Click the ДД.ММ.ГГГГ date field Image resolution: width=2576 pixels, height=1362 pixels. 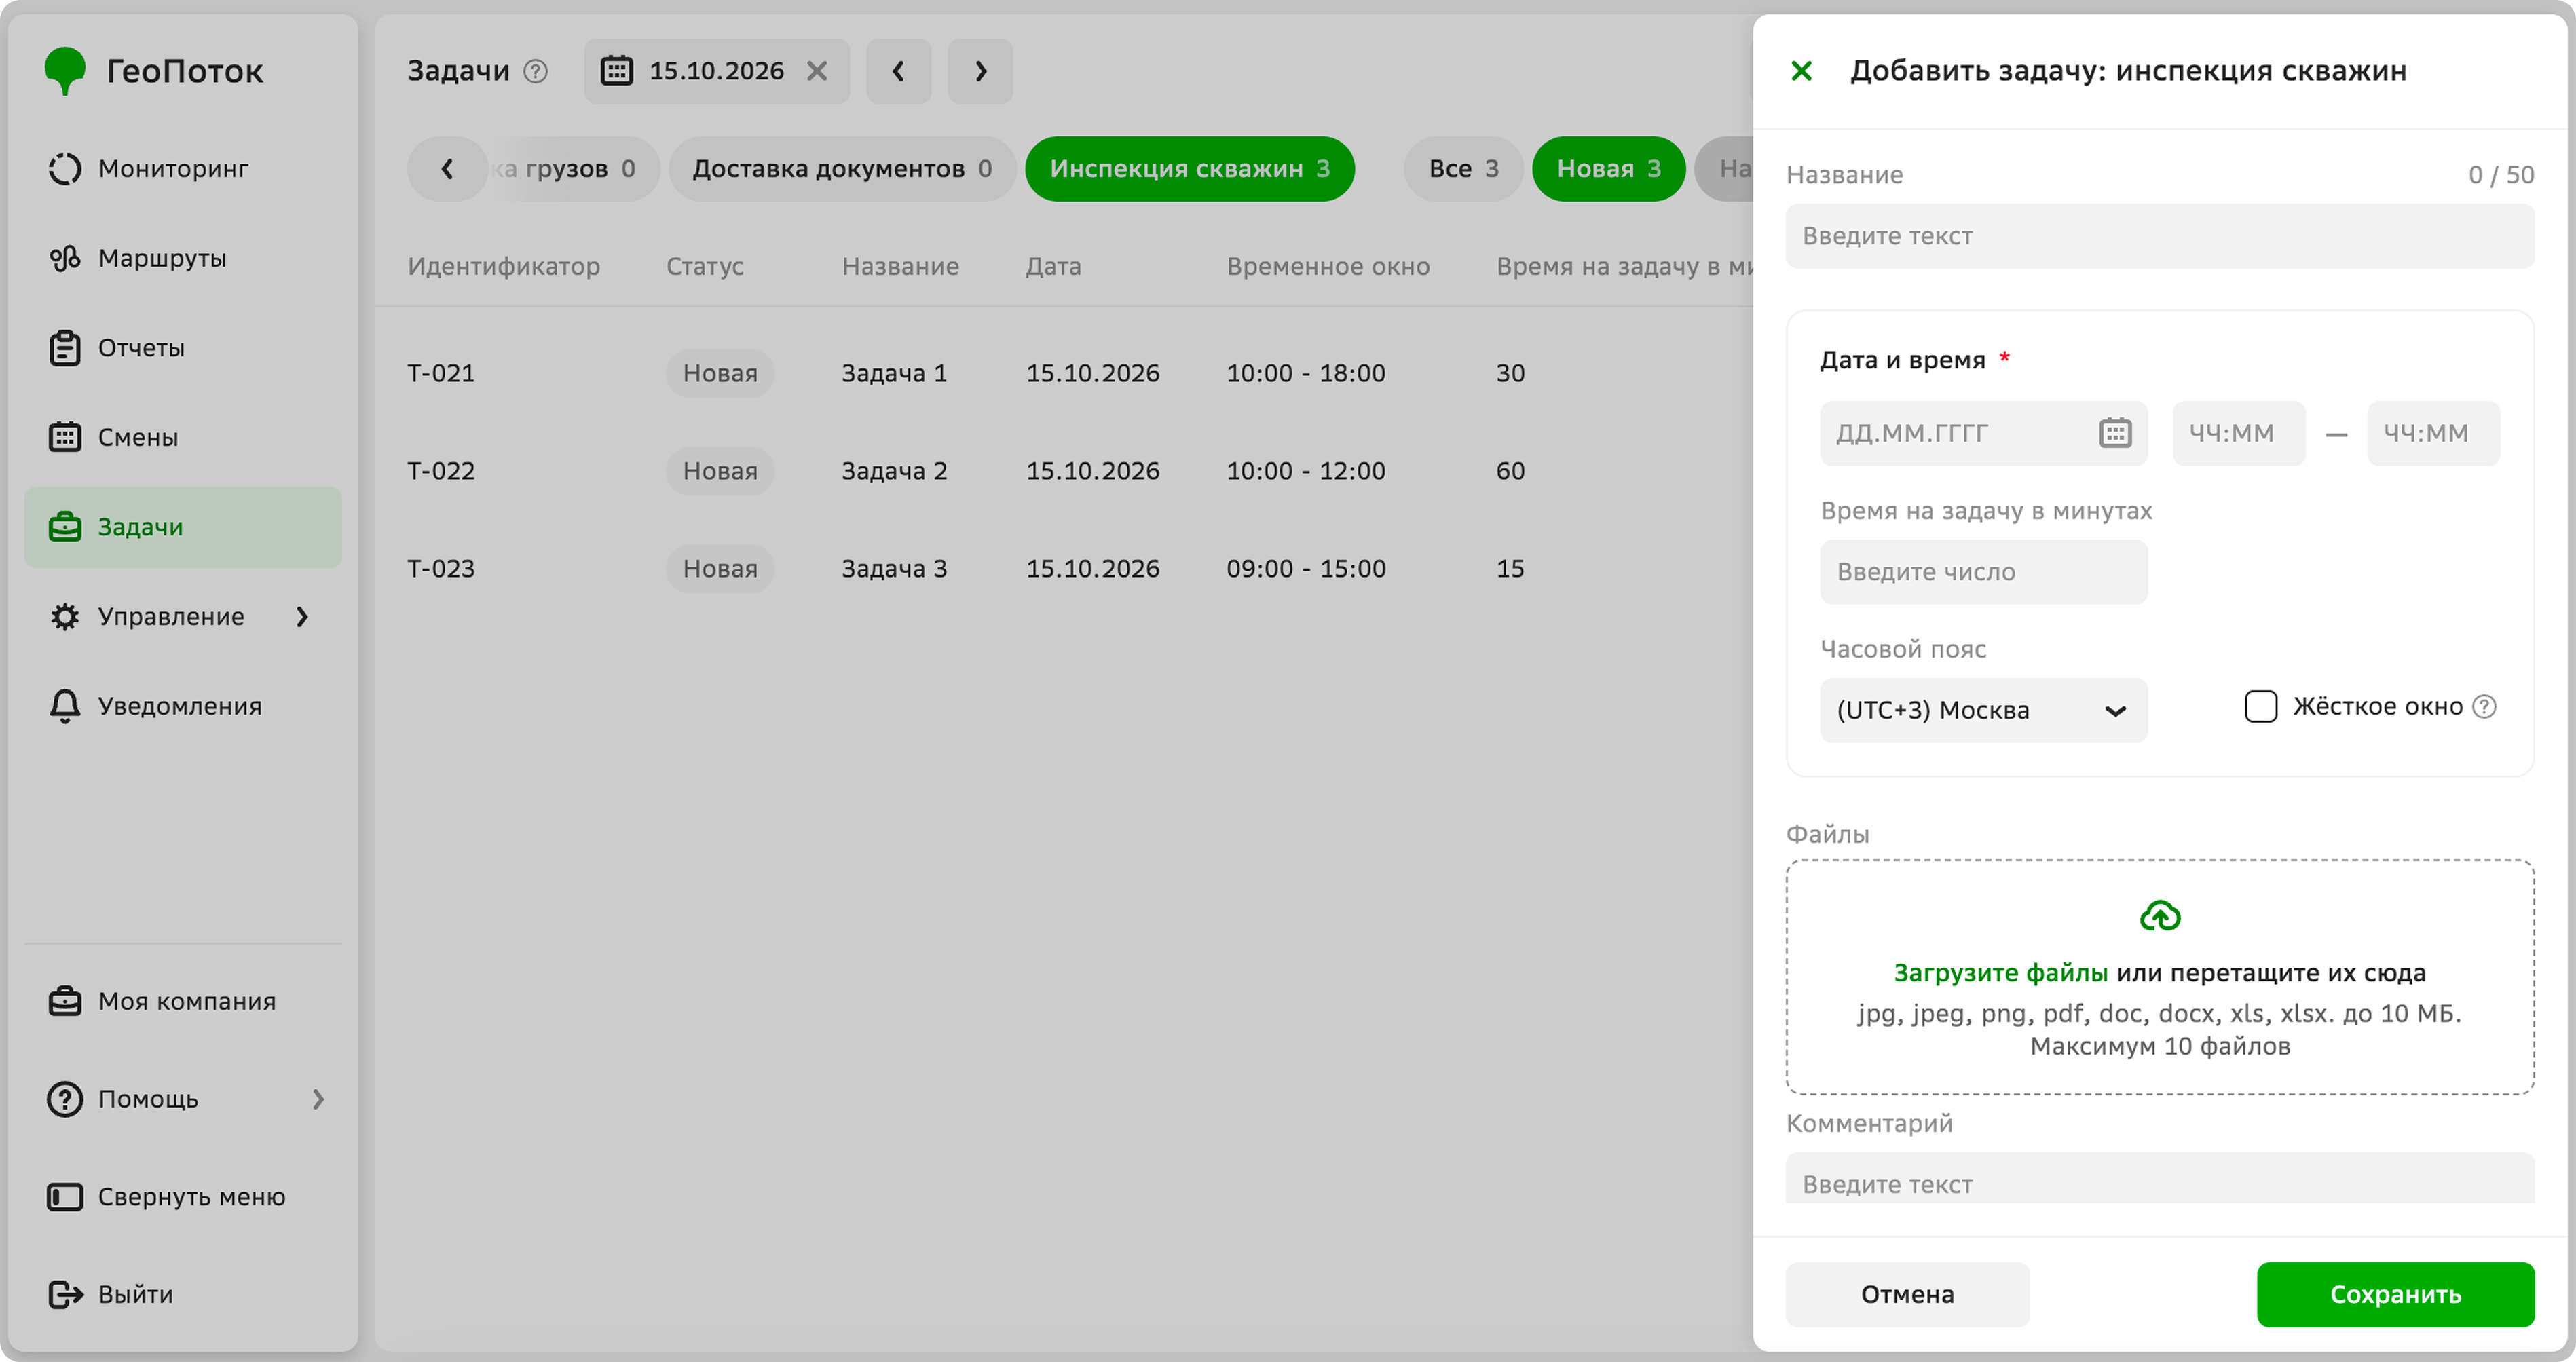1983,433
